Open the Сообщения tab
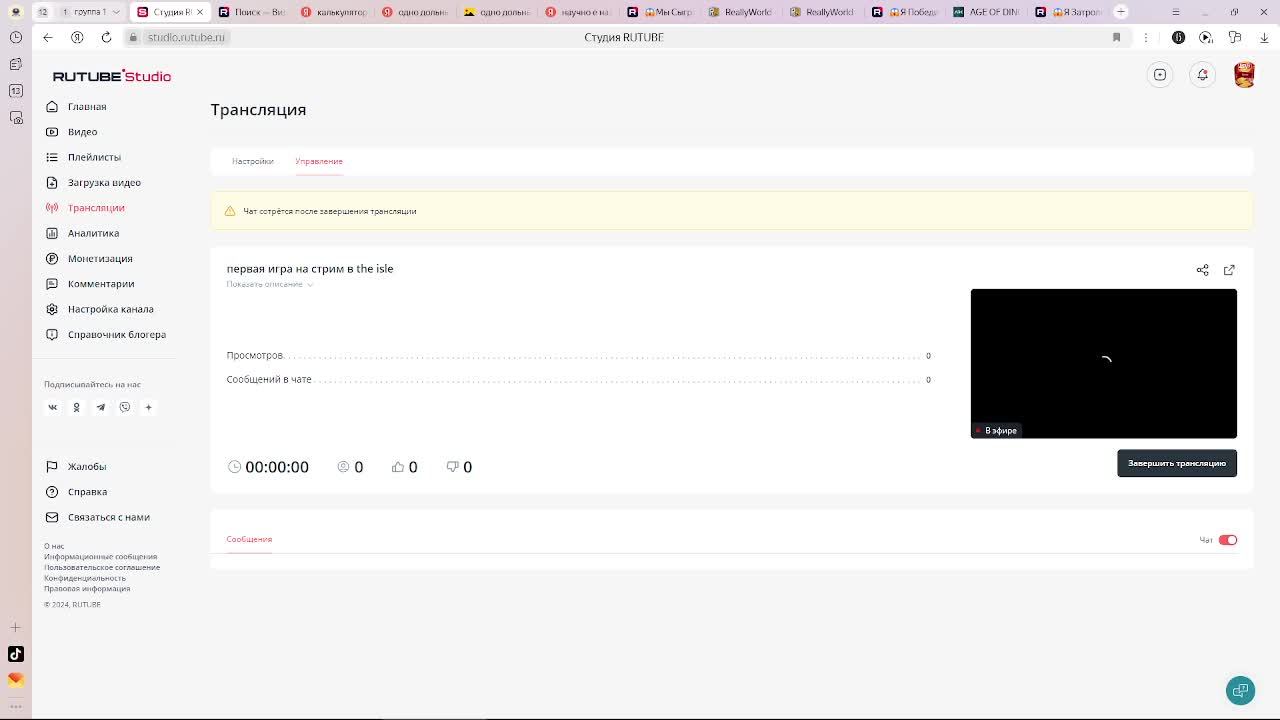The height and width of the screenshot is (720, 1280). [249, 539]
